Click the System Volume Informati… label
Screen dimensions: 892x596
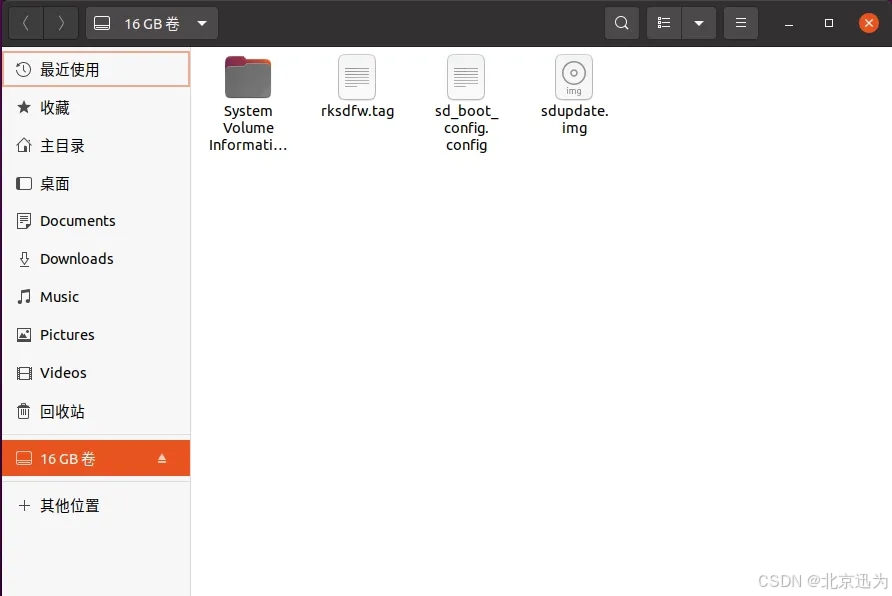248,128
